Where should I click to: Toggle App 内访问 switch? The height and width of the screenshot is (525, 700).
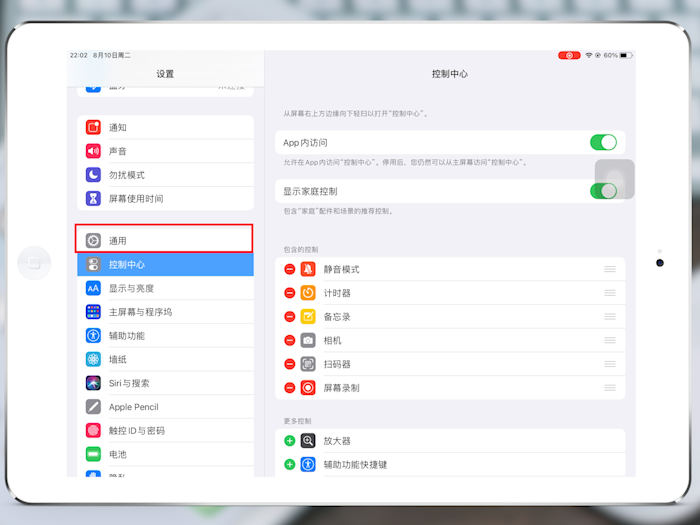tap(604, 142)
